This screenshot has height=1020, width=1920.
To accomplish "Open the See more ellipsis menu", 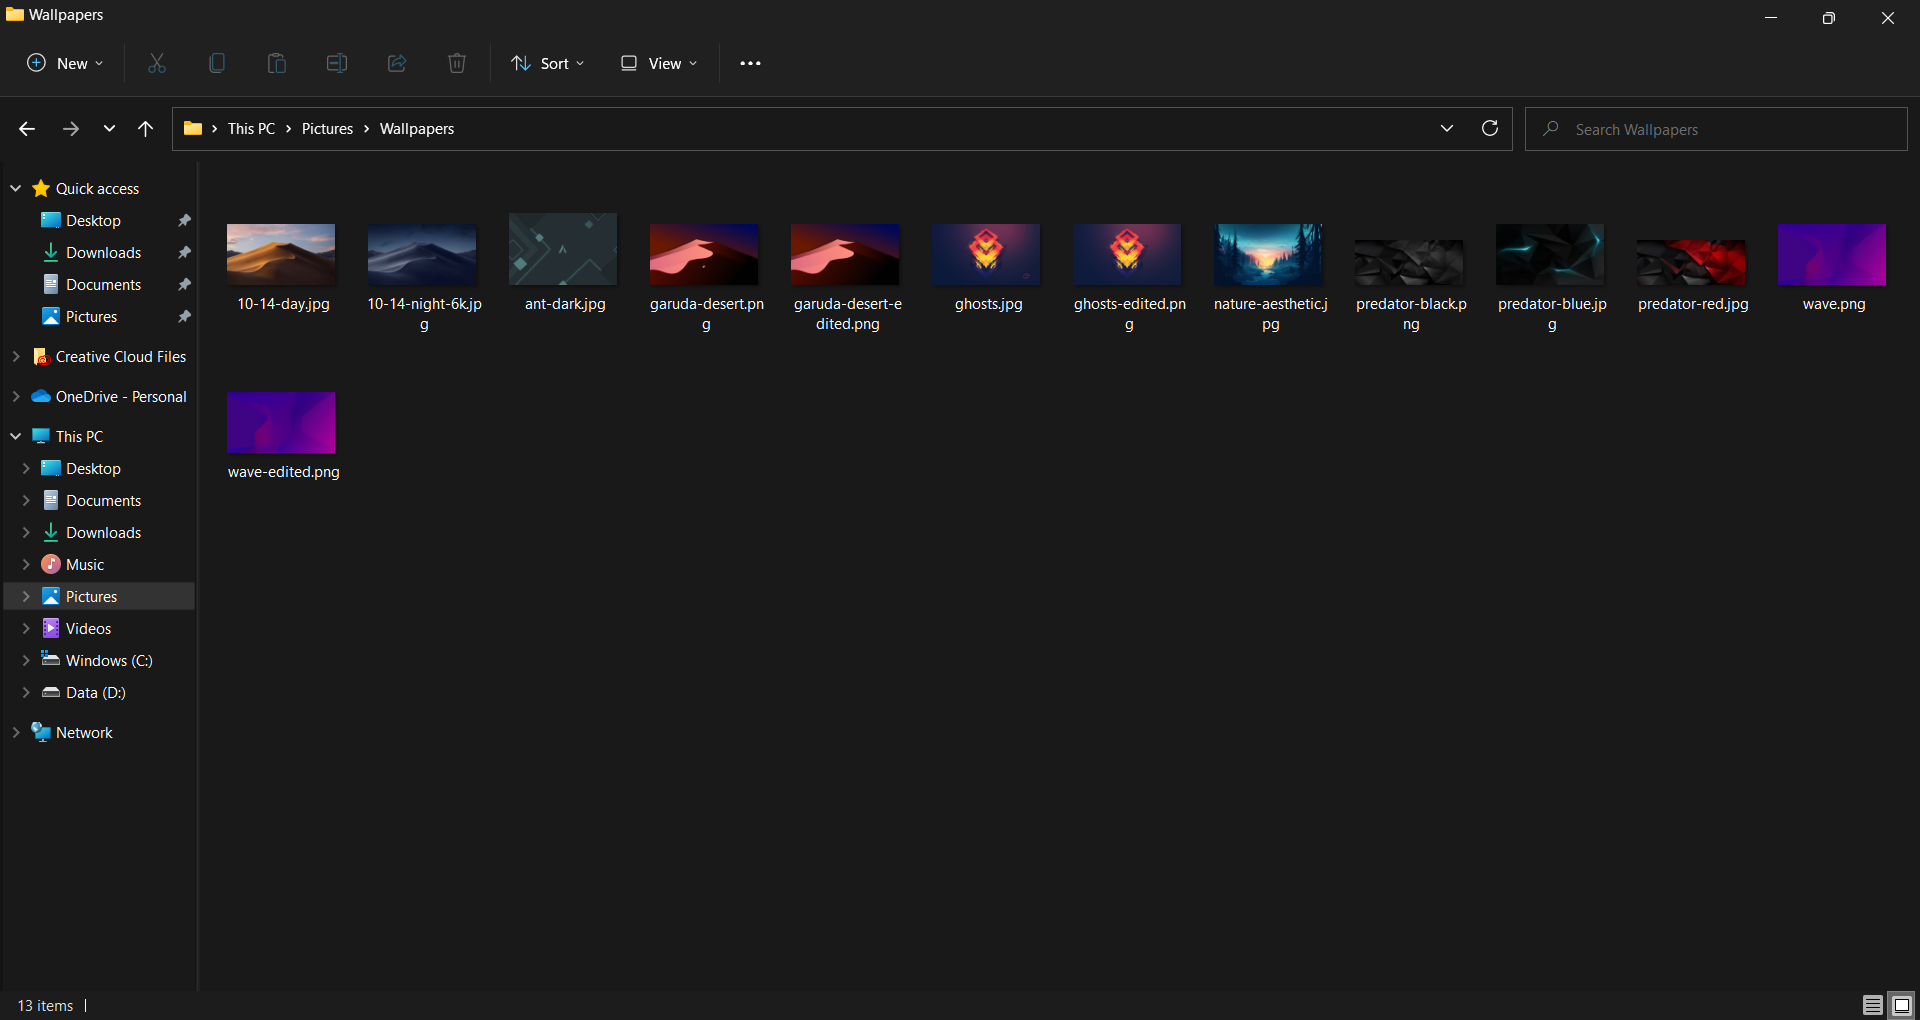I will 750,63.
